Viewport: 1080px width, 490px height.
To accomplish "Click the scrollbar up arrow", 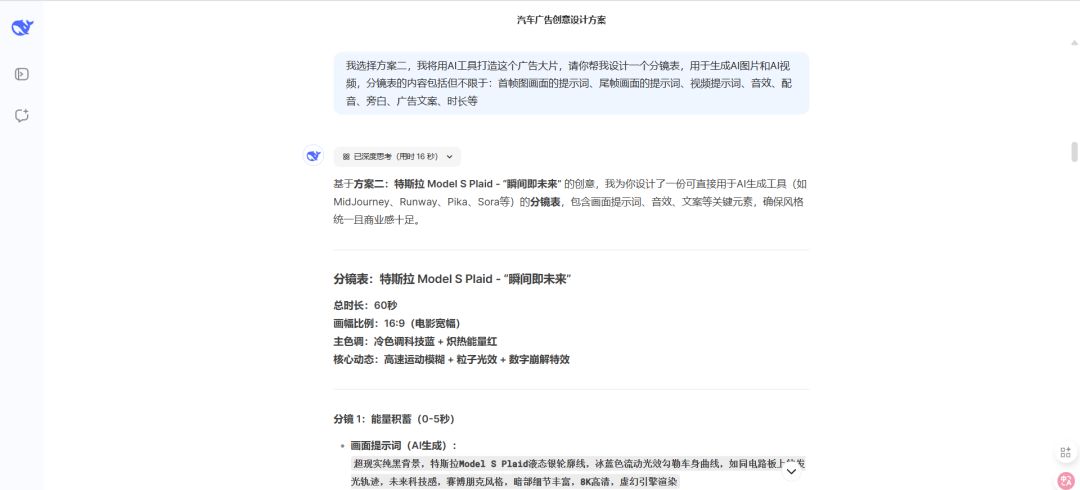I will pos(1074,43).
